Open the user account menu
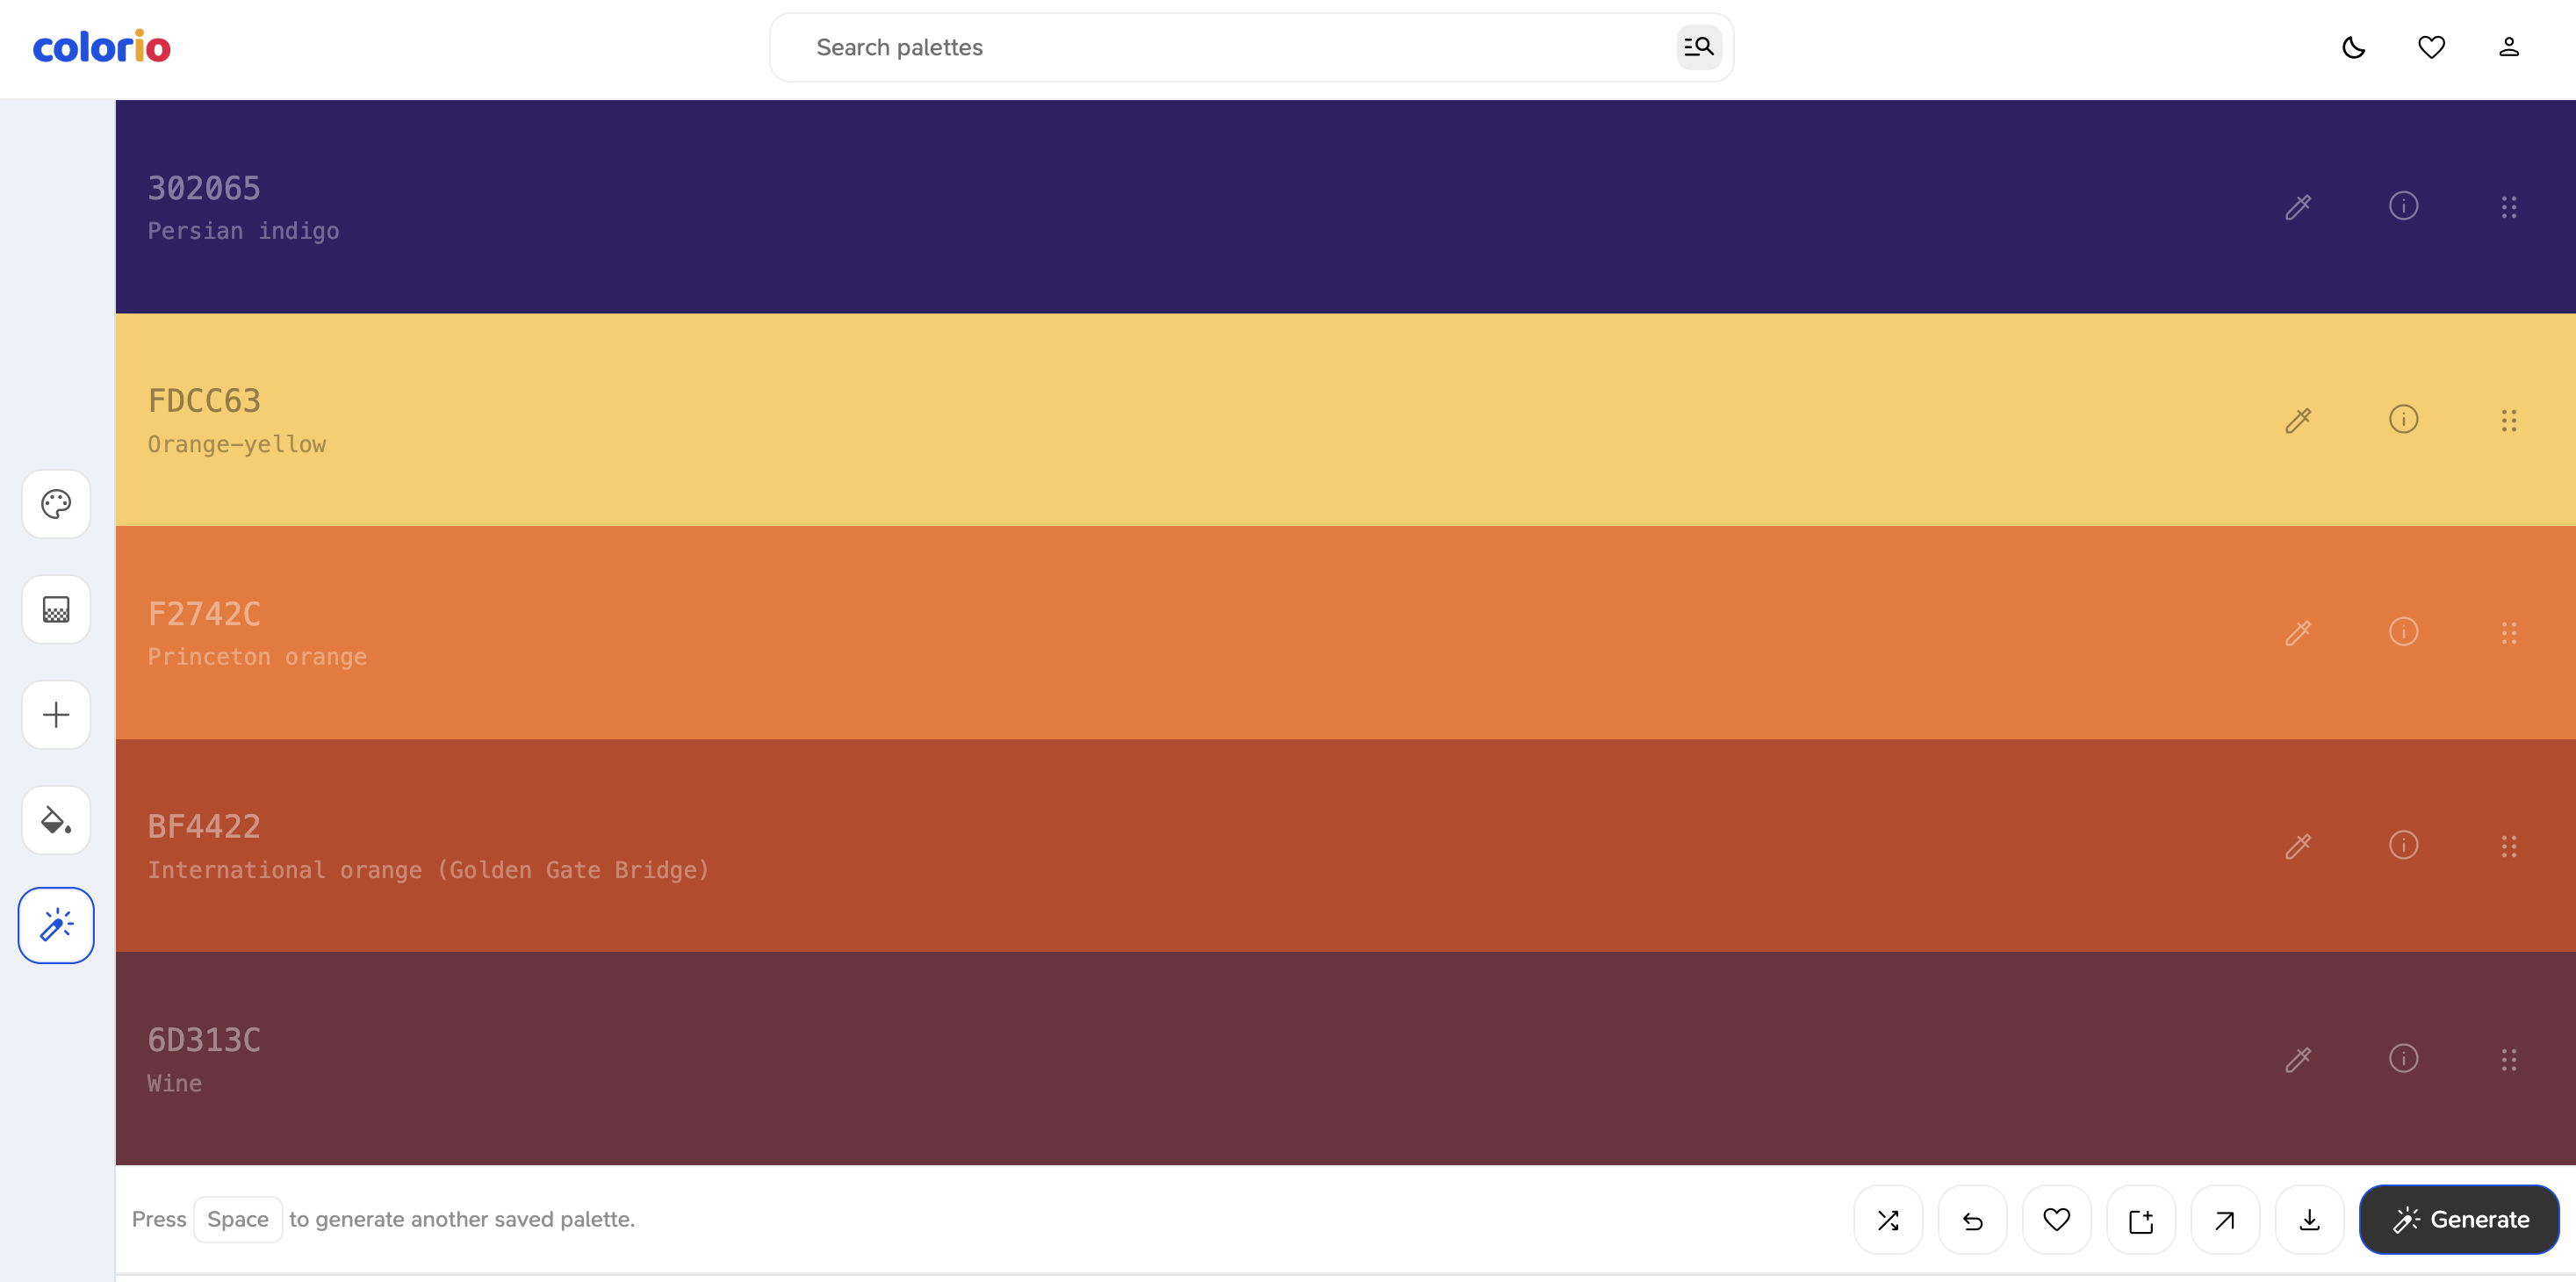Viewport: 2576px width, 1282px height. (2508, 47)
